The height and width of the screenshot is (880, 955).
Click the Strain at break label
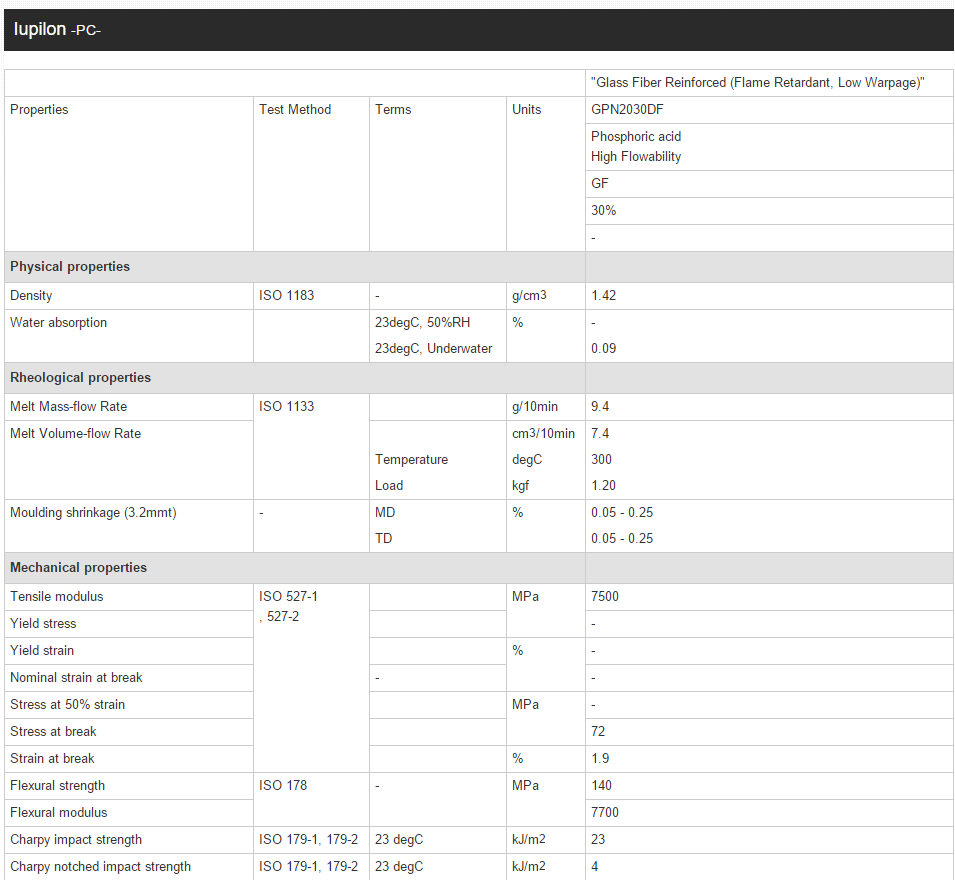click(x=52, y=759)
